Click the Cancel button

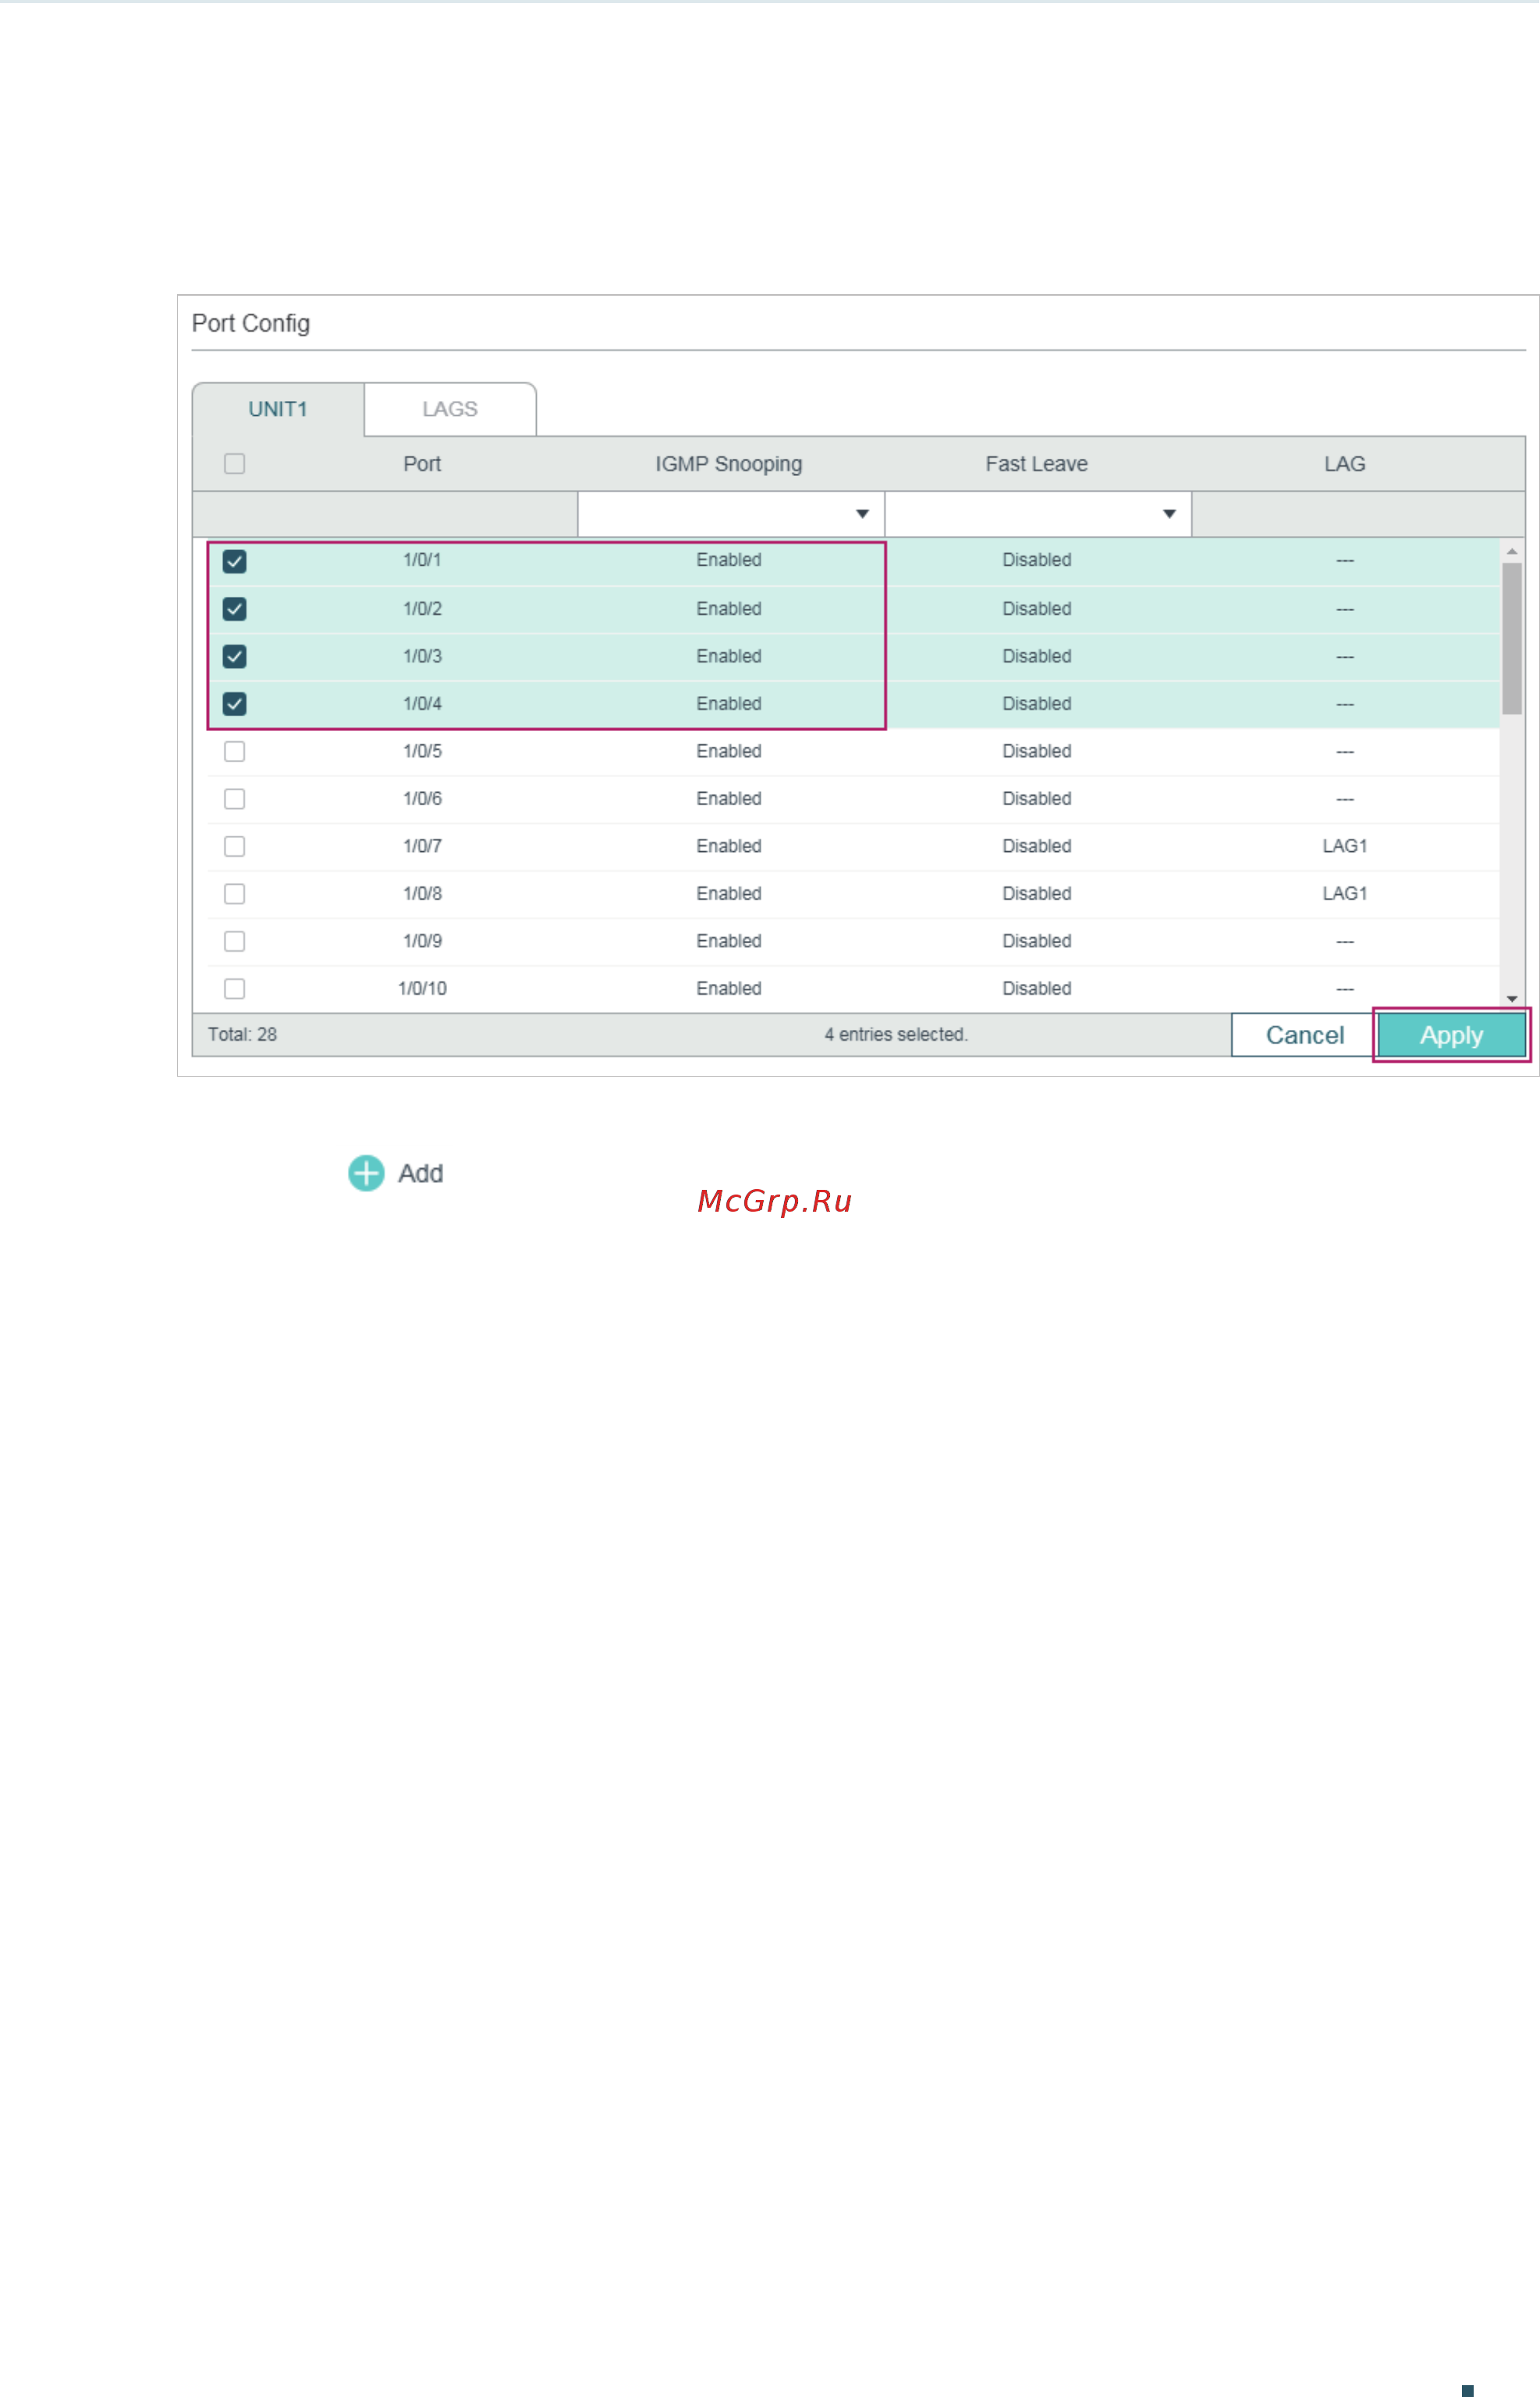pos(1304,1035)
